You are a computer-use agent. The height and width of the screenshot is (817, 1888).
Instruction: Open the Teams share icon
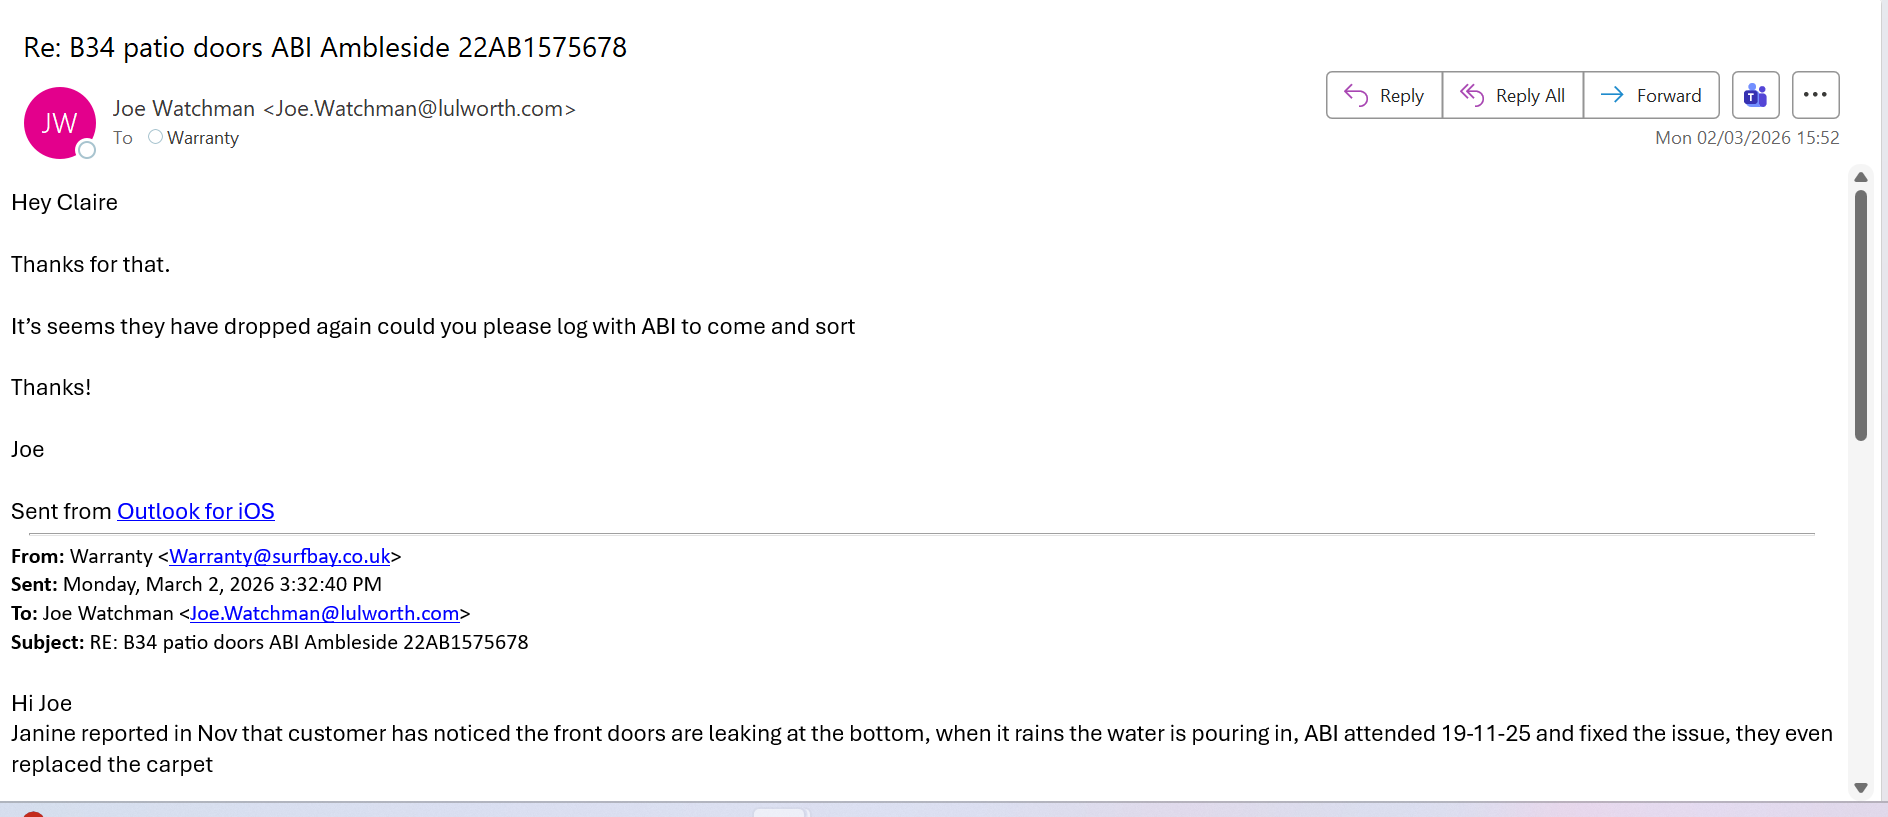(1755, 96)
